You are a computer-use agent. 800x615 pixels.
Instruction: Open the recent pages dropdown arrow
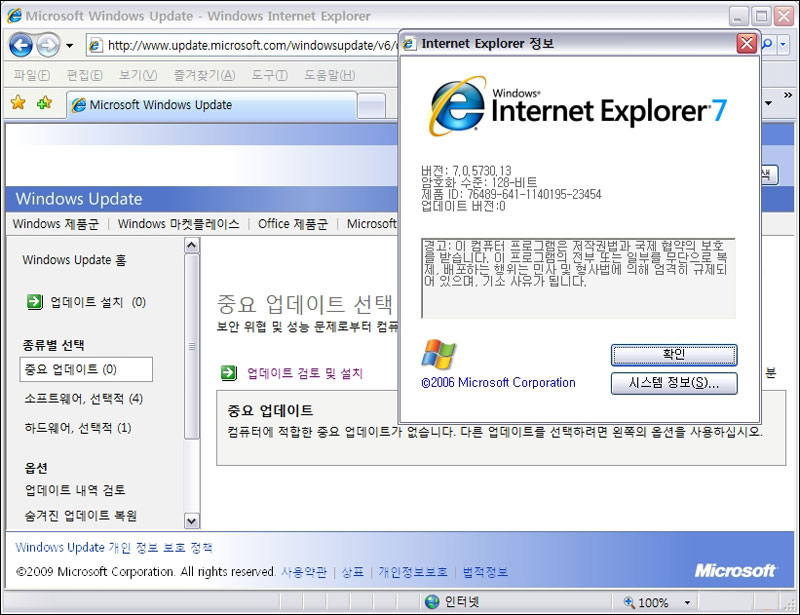click(69, 46)
